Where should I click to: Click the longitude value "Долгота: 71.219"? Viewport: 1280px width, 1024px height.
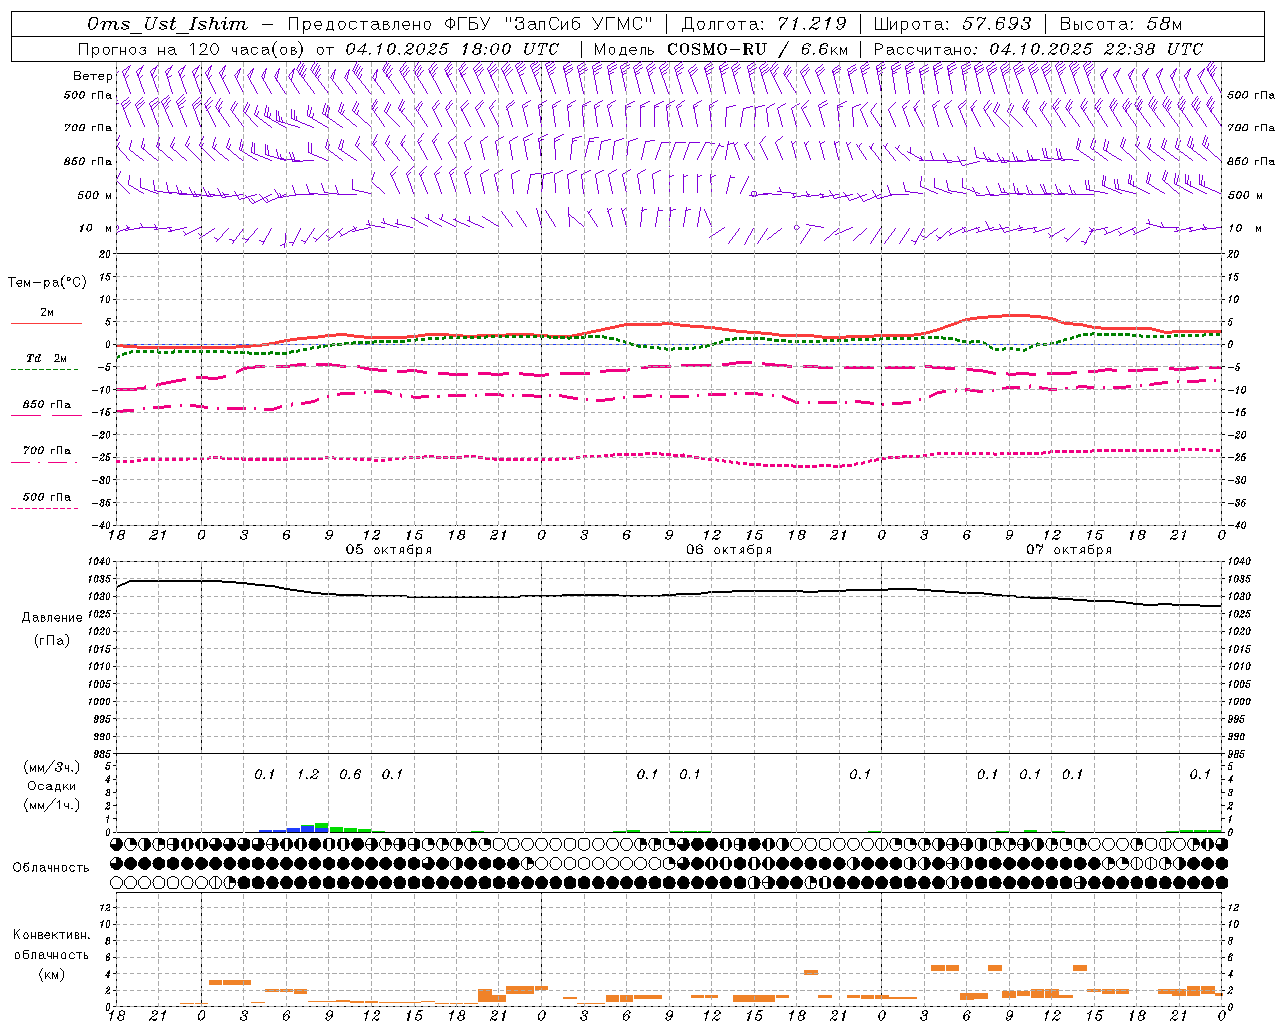764,24
